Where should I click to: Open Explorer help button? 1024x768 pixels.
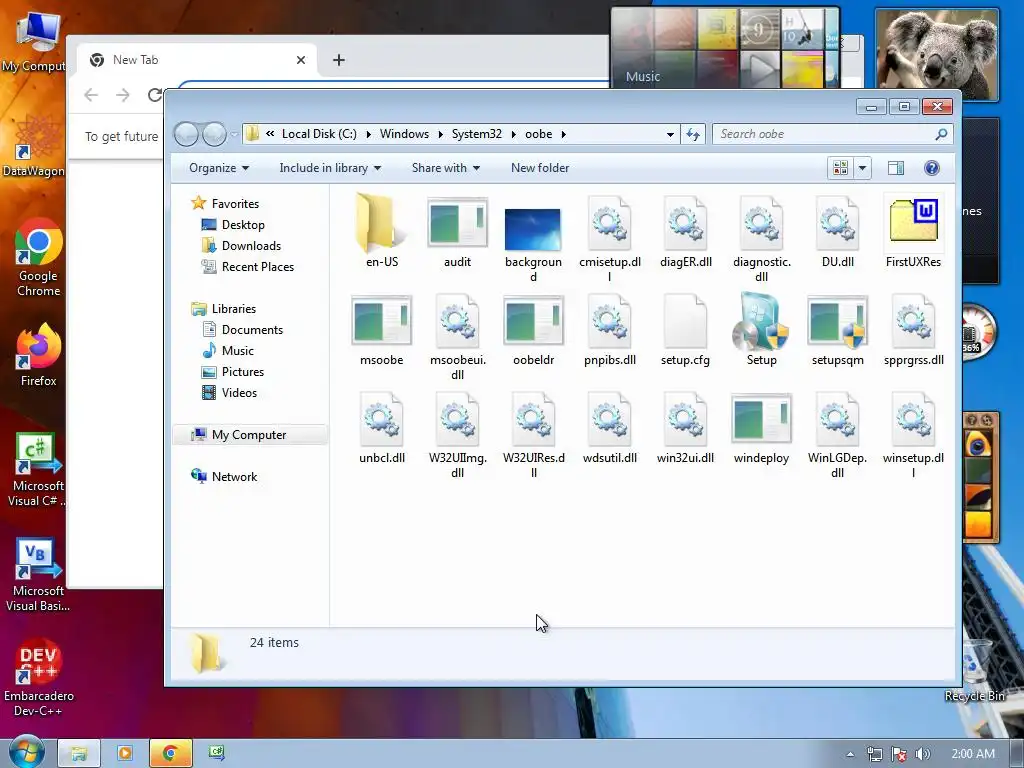931,168
